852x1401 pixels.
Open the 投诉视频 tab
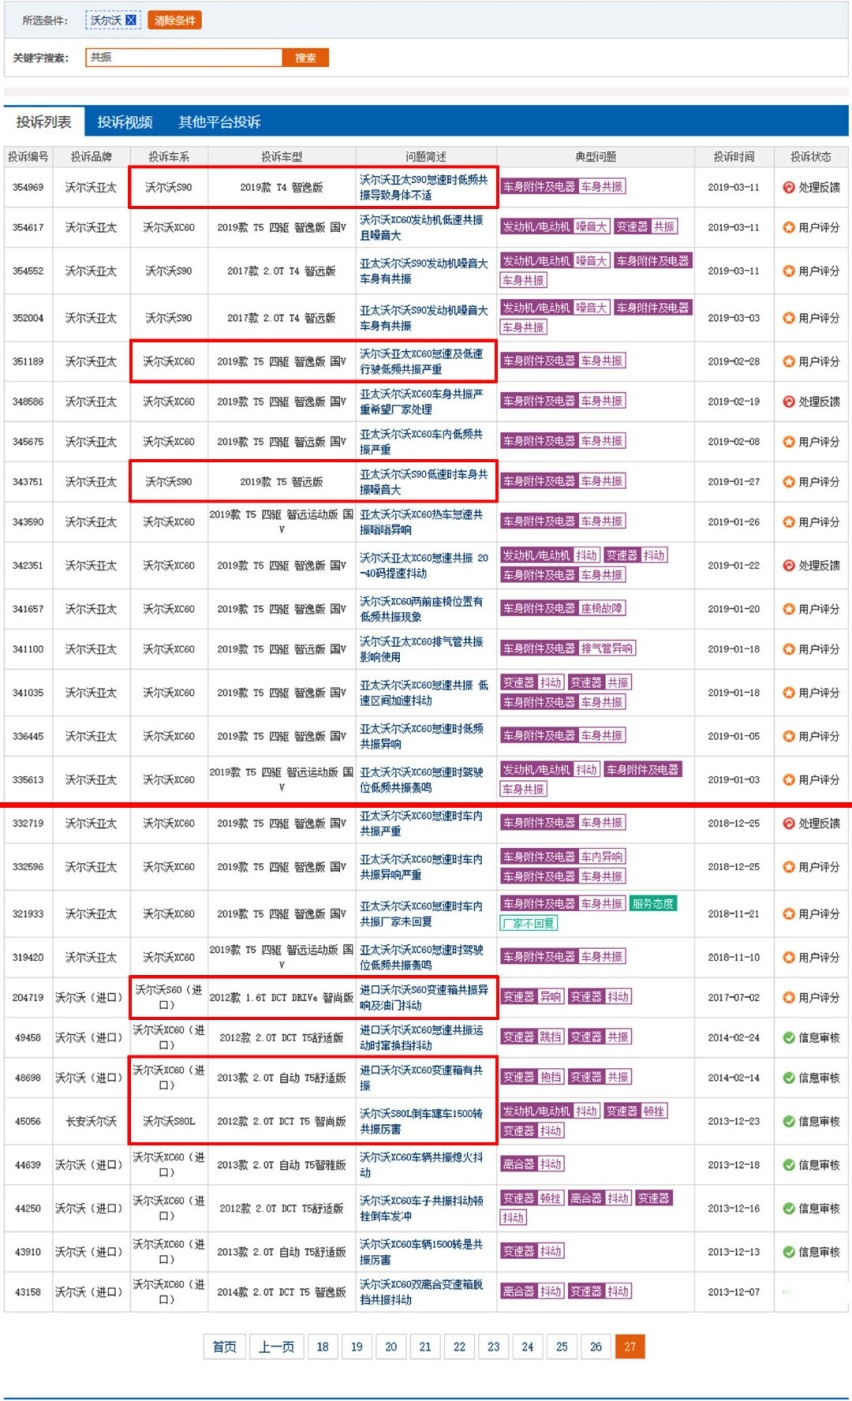[x=125, y=122]
